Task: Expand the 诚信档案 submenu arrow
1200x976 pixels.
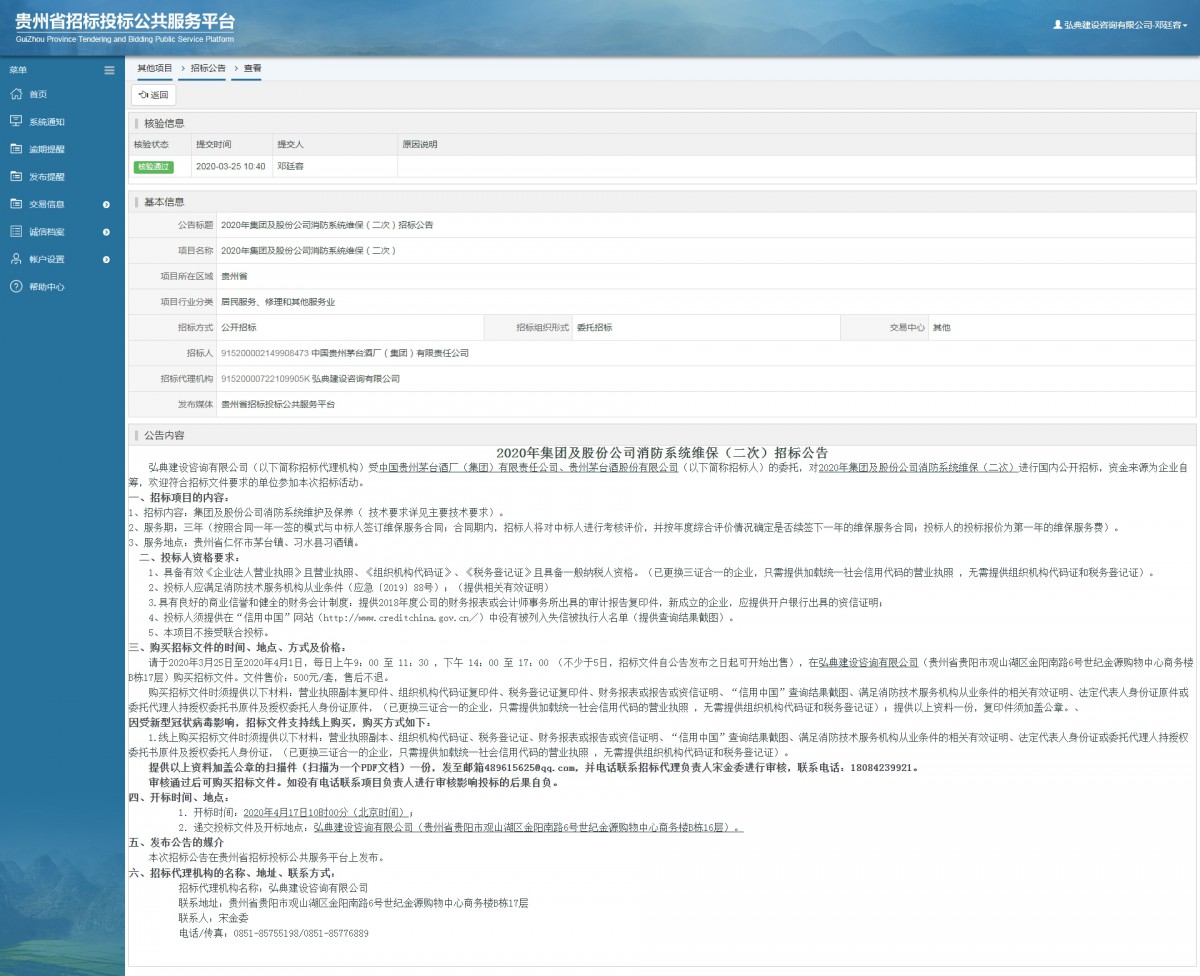Action: 107,232
